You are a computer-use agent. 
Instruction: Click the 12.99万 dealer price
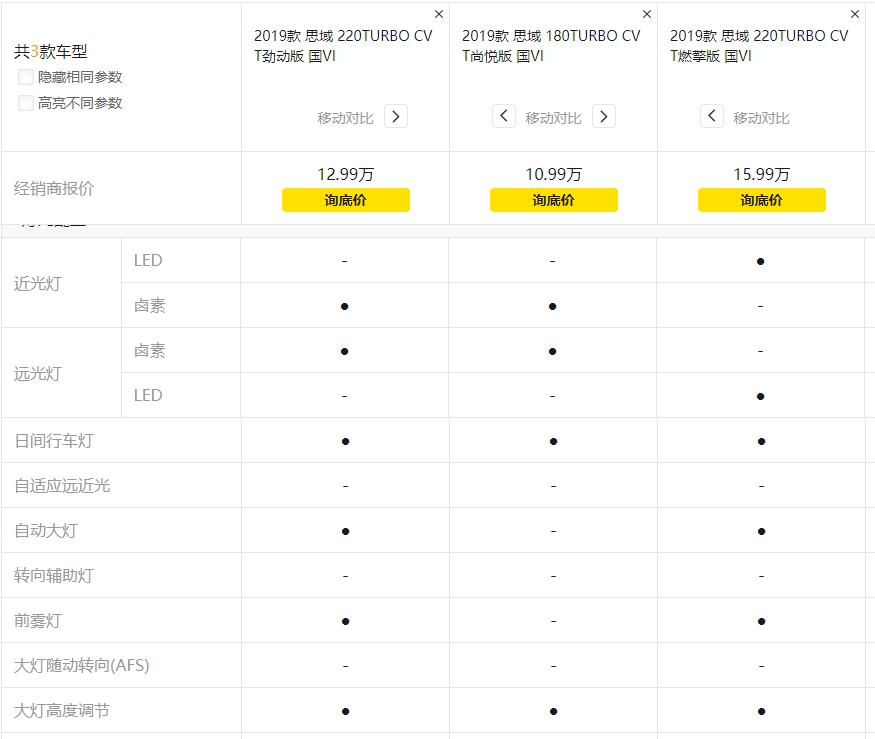[x=345, y=174]
